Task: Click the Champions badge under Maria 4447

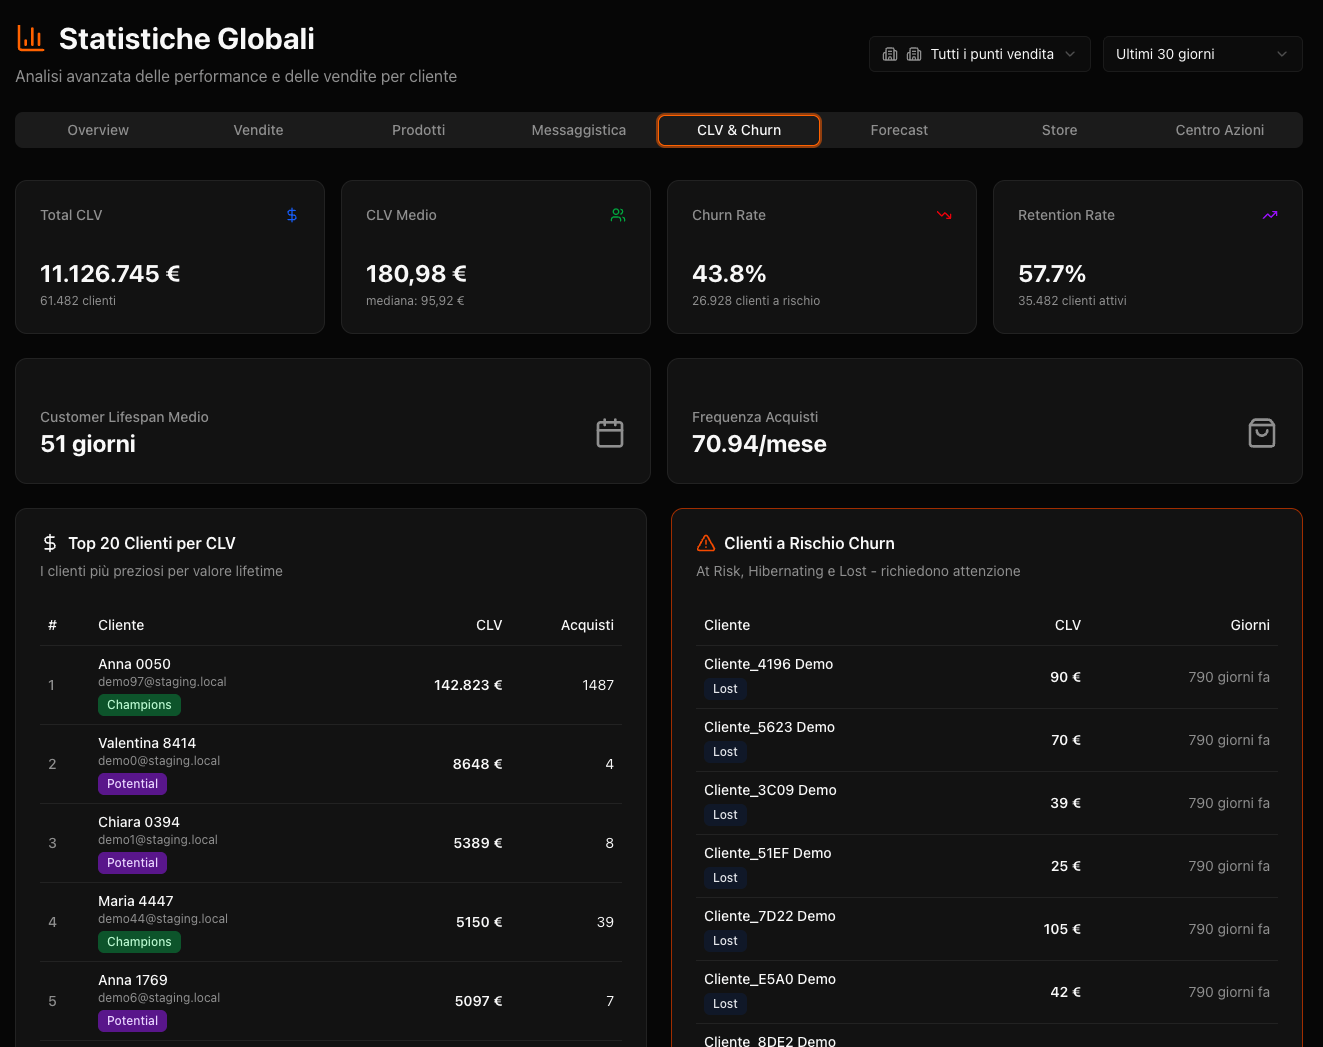Action: (139, 942)
